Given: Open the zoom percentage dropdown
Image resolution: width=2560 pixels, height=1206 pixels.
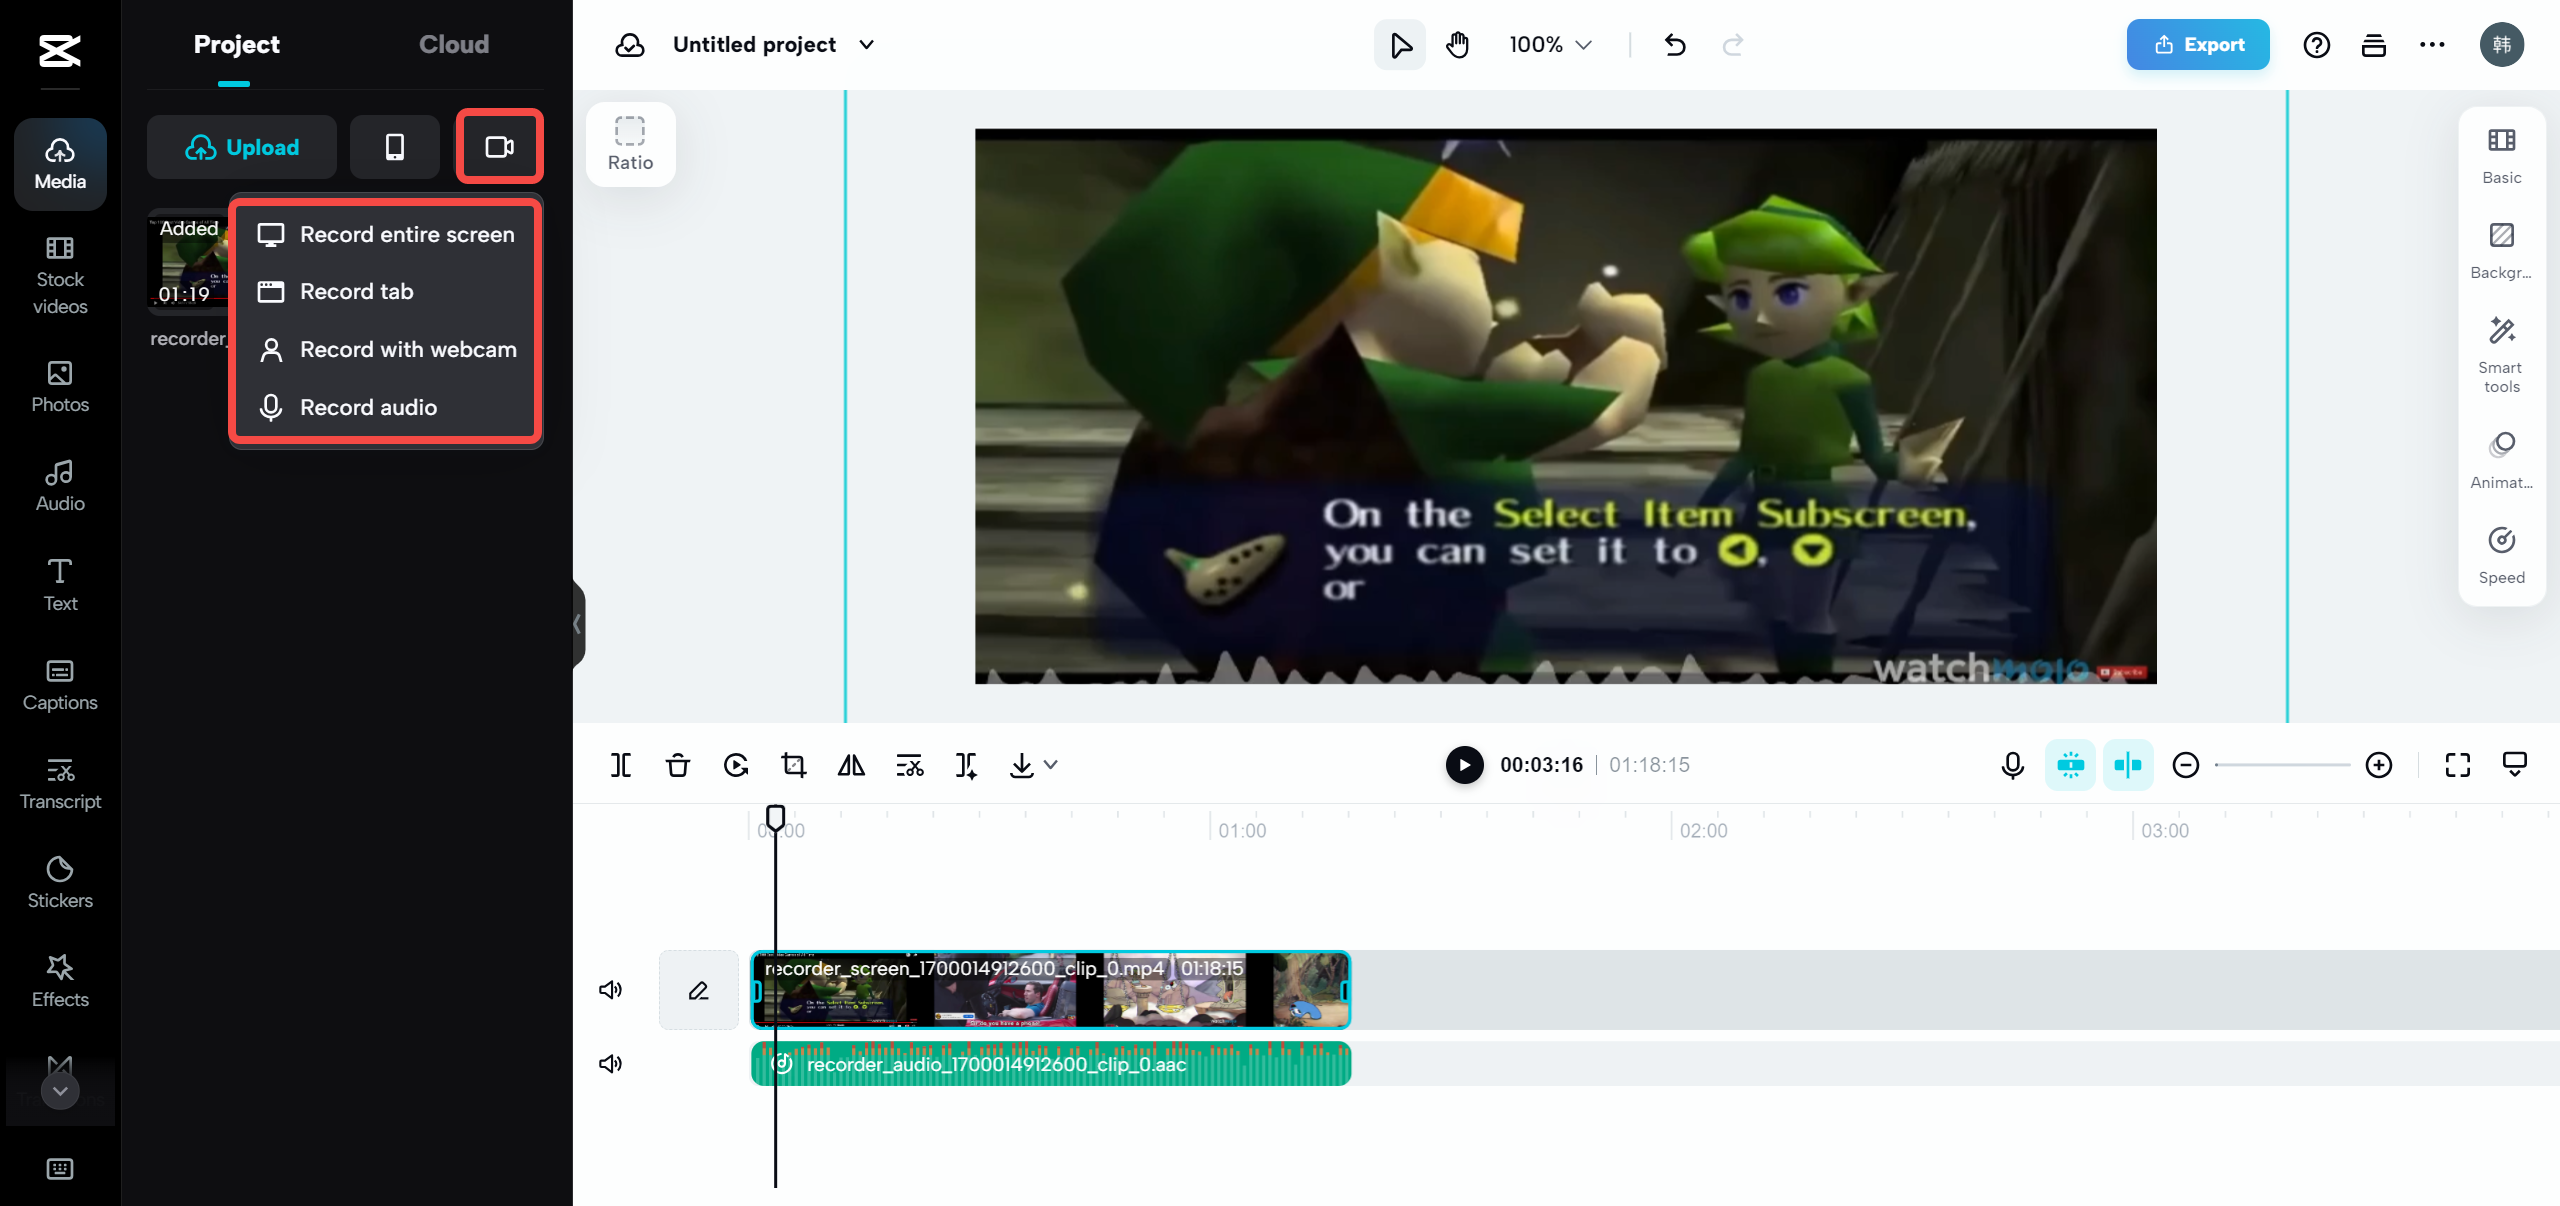Looking at the screenshot, I should [1548, 44].
